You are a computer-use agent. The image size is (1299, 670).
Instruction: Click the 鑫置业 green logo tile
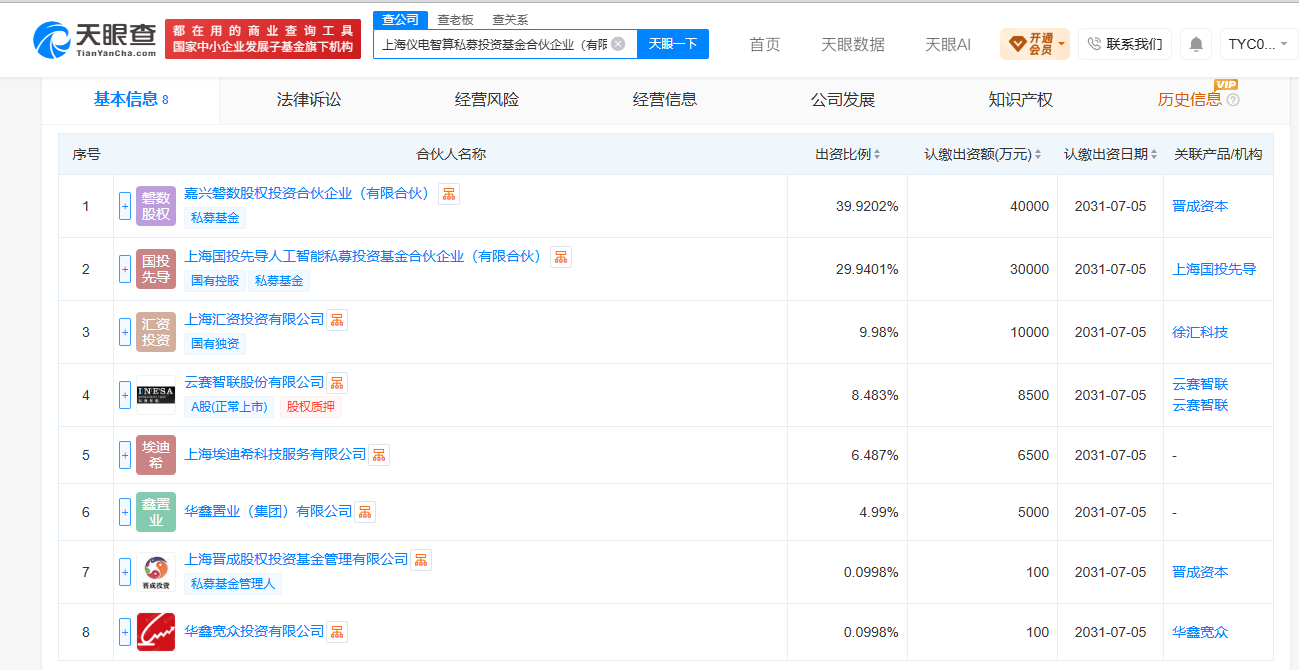156,512
